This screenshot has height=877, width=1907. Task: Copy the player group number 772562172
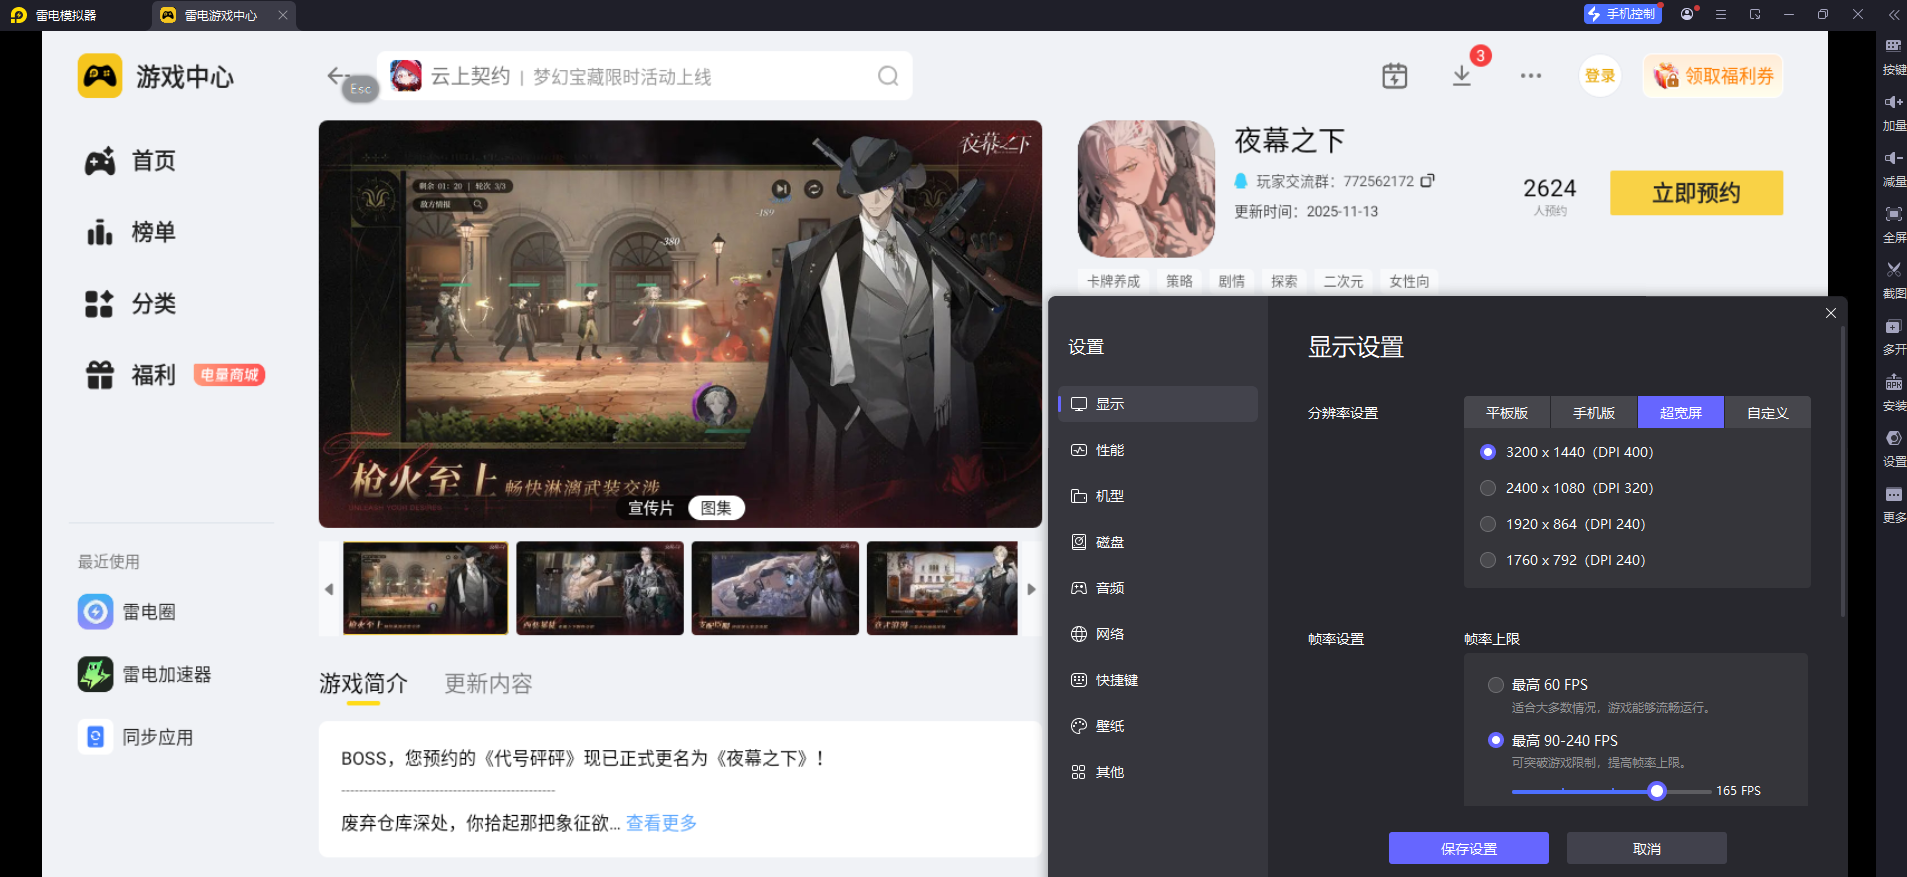tap(1428, 181)
